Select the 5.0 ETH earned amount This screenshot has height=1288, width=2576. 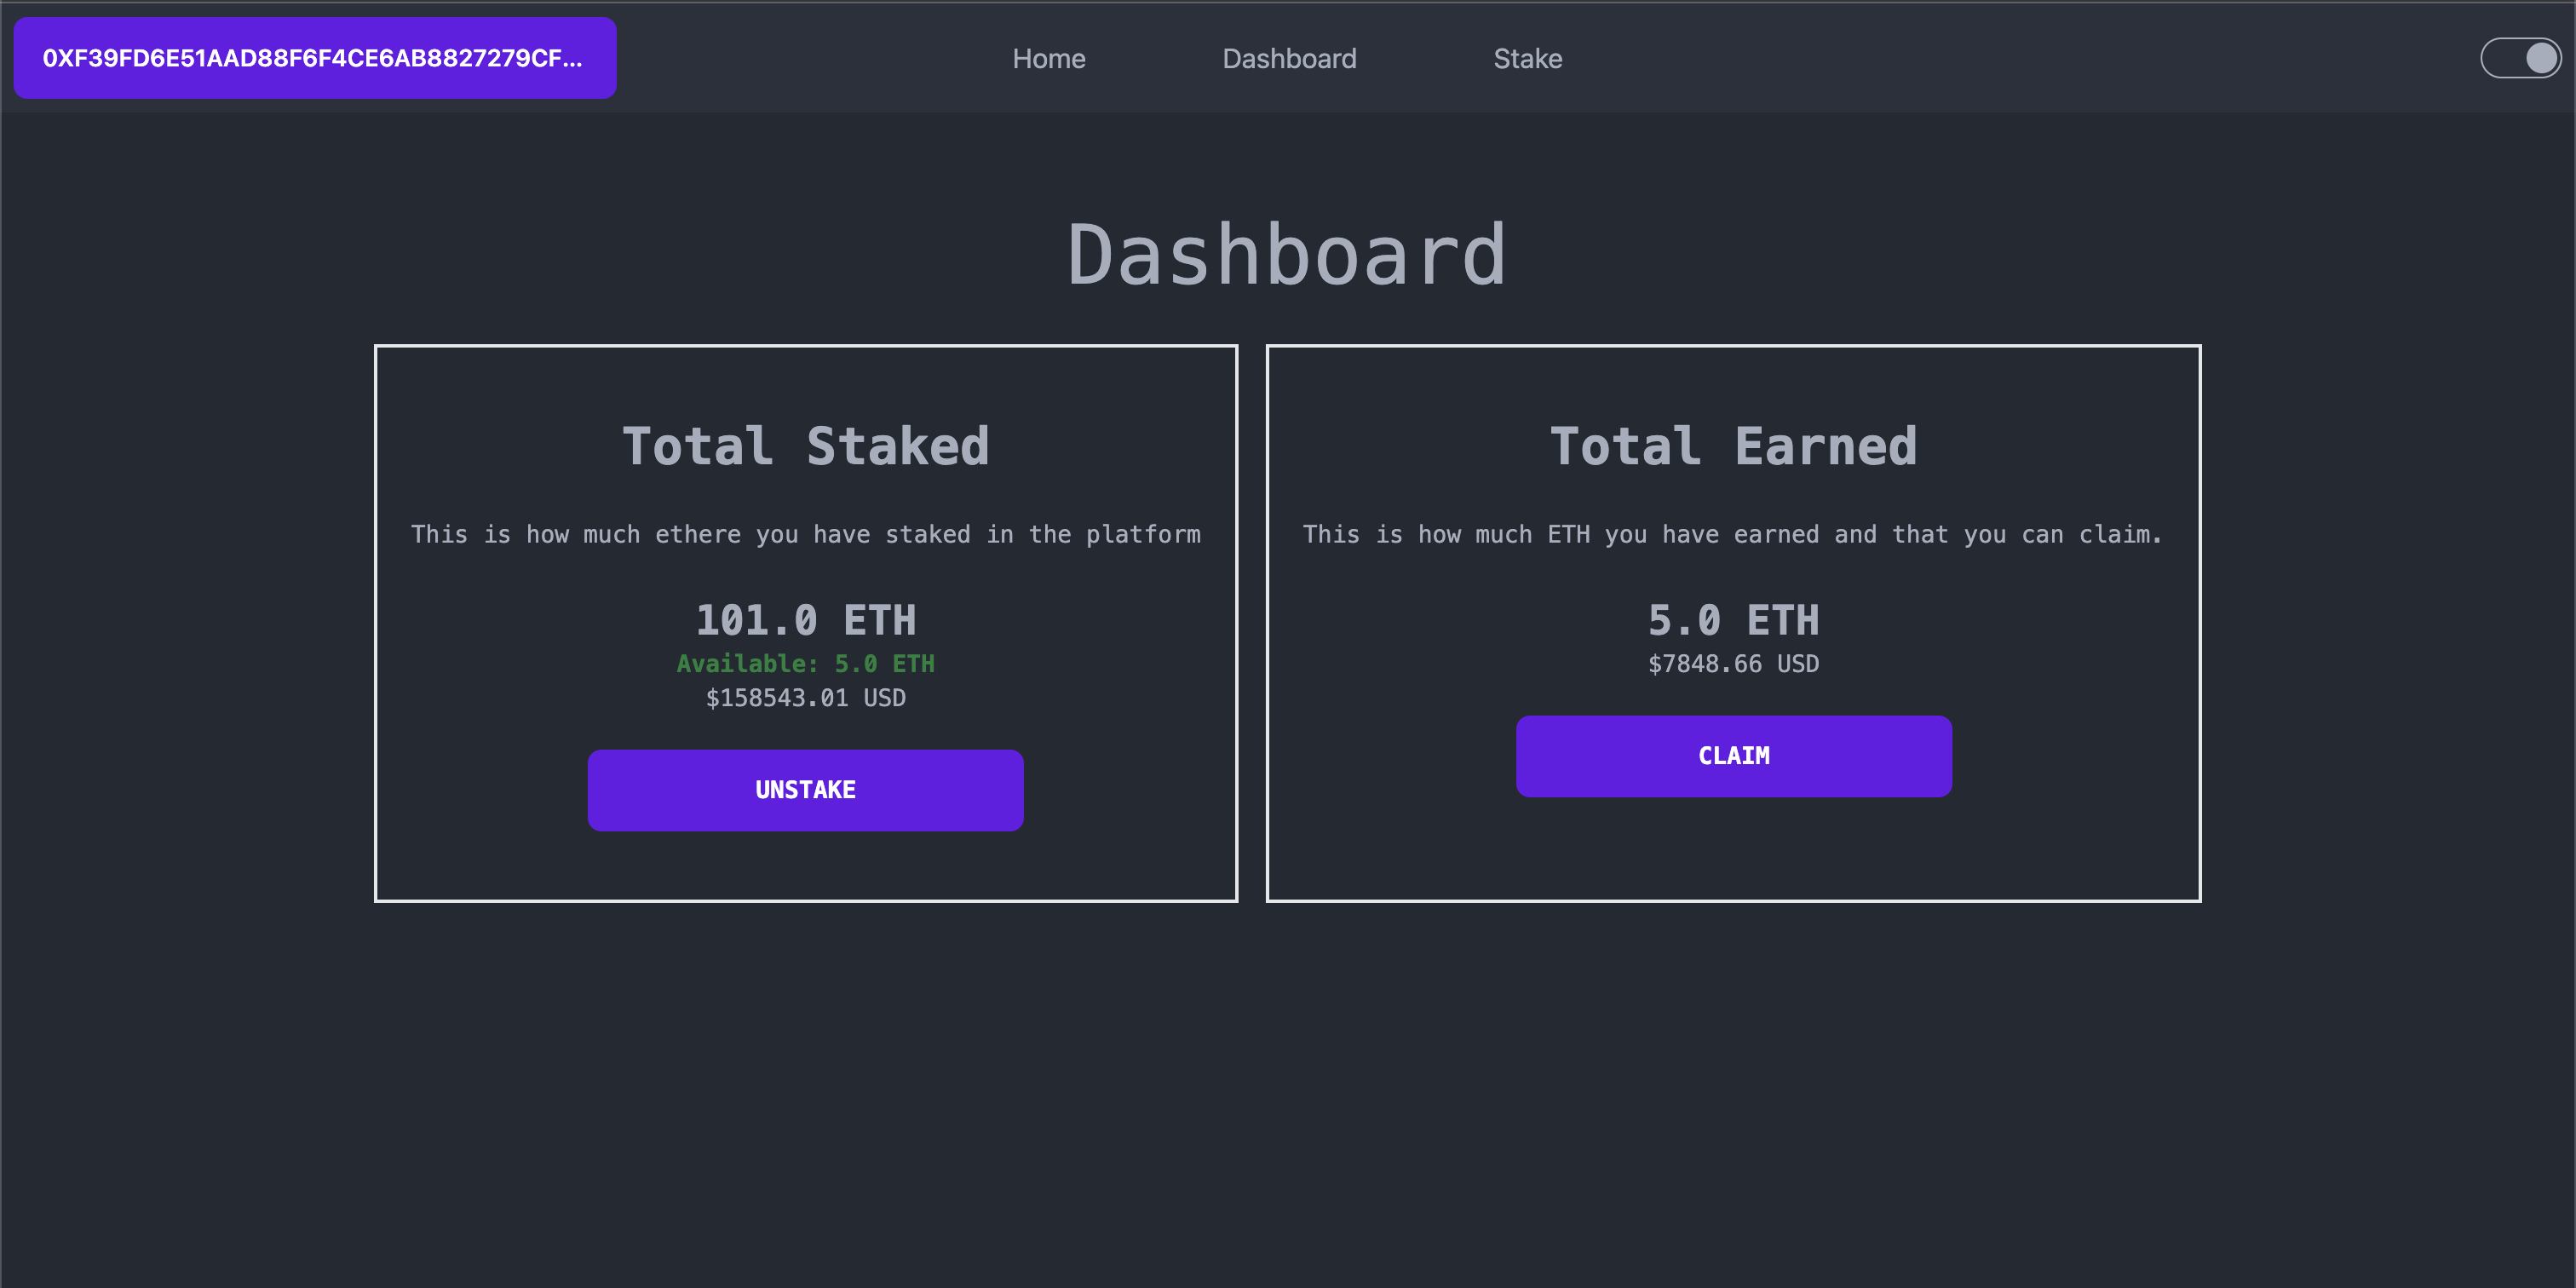(1732, 620)
